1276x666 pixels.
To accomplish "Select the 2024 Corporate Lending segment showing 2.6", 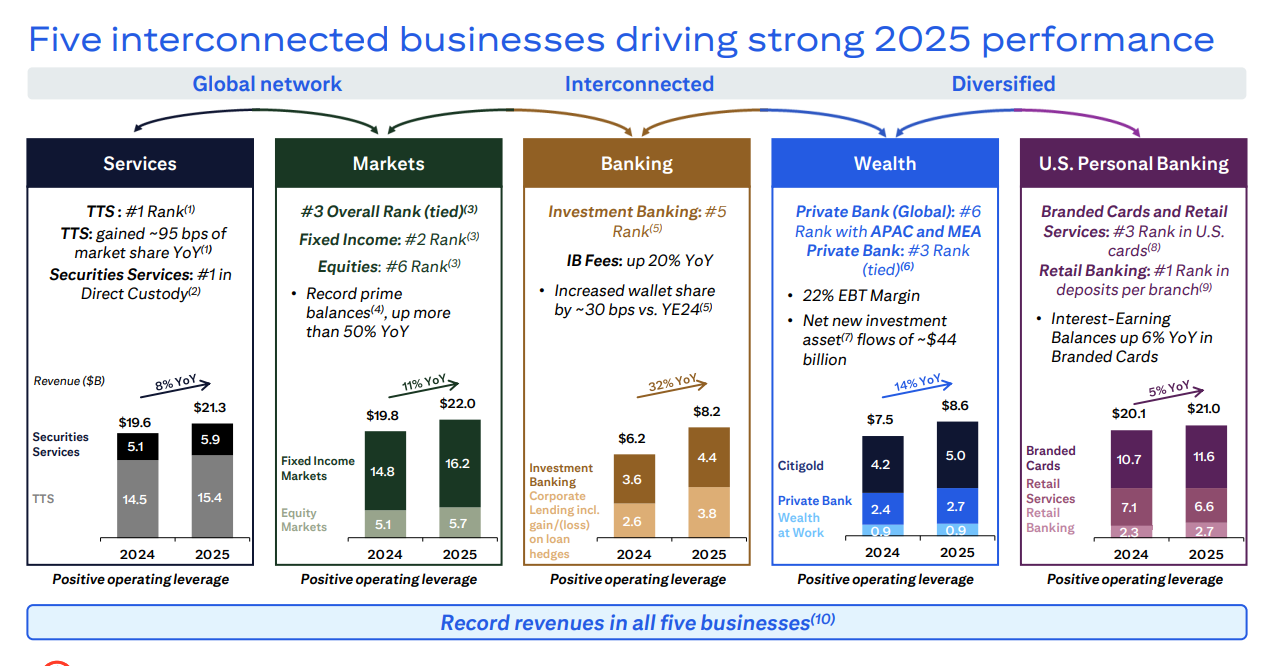I will 634,521.
